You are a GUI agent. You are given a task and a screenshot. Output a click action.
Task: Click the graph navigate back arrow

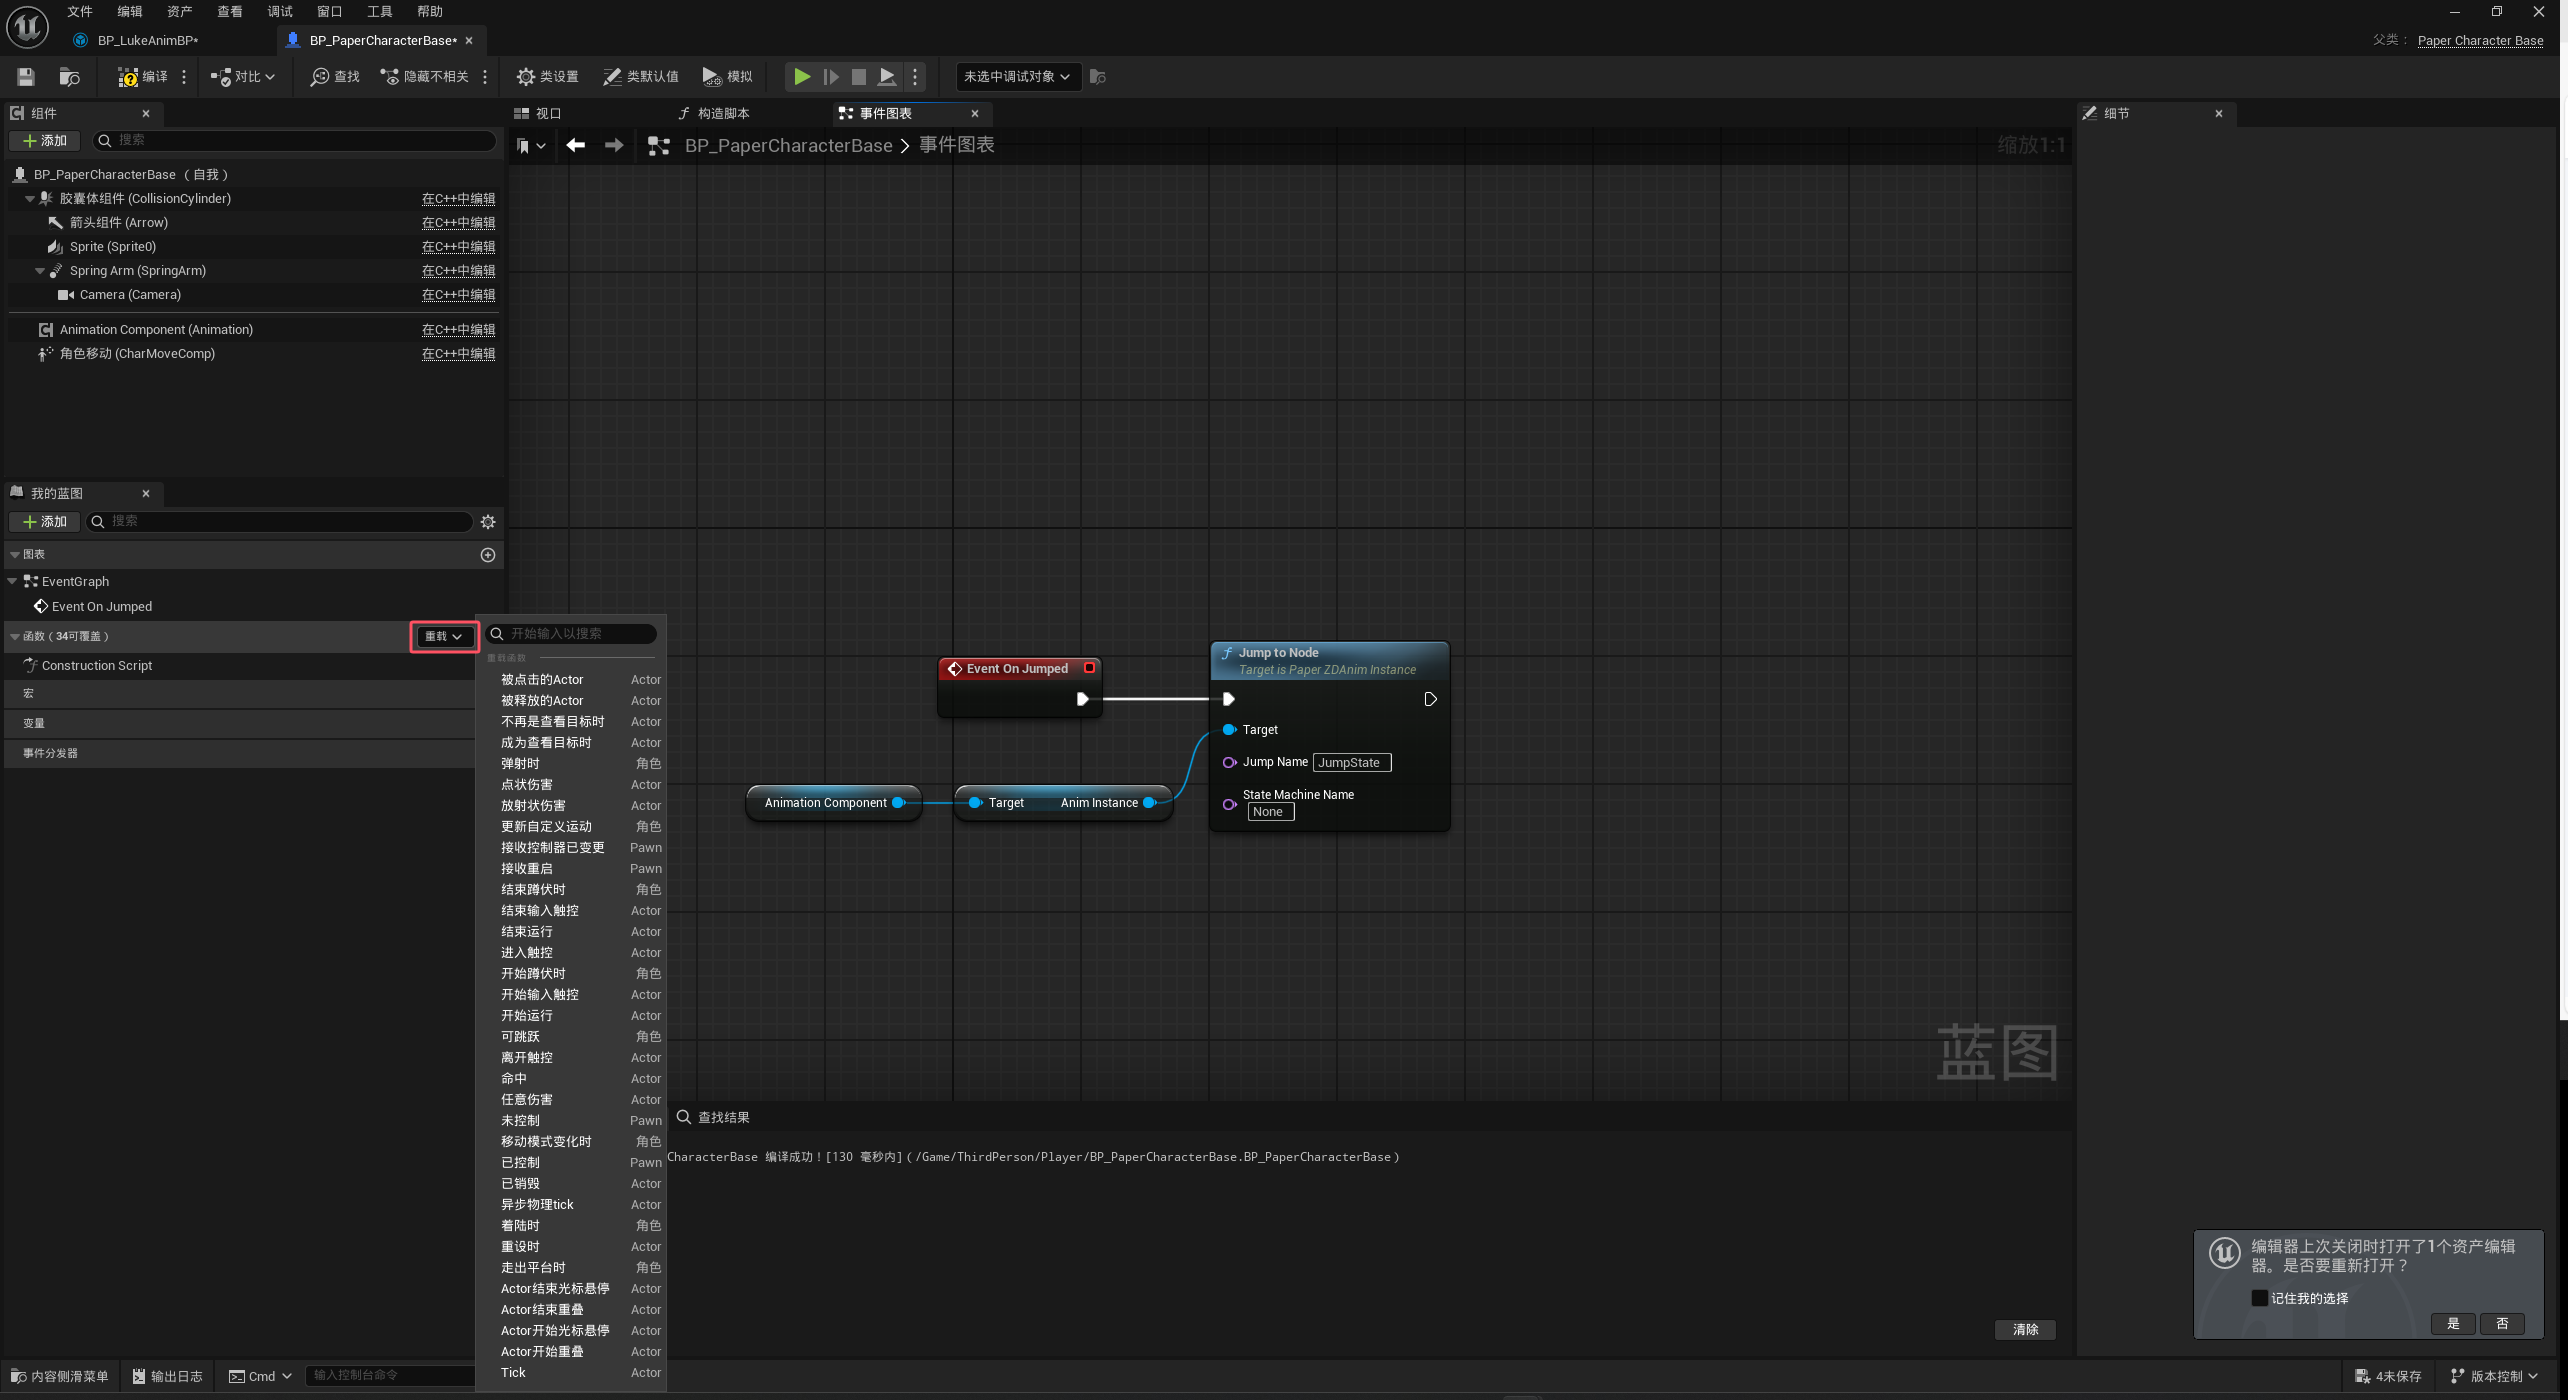coord(575,146)
